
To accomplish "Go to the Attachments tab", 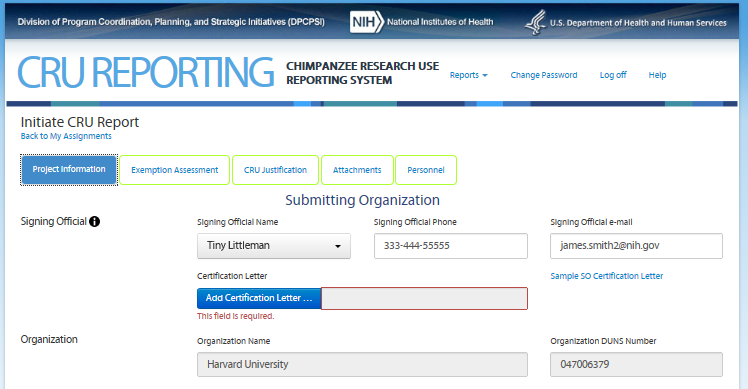I will tap(357, 170).
